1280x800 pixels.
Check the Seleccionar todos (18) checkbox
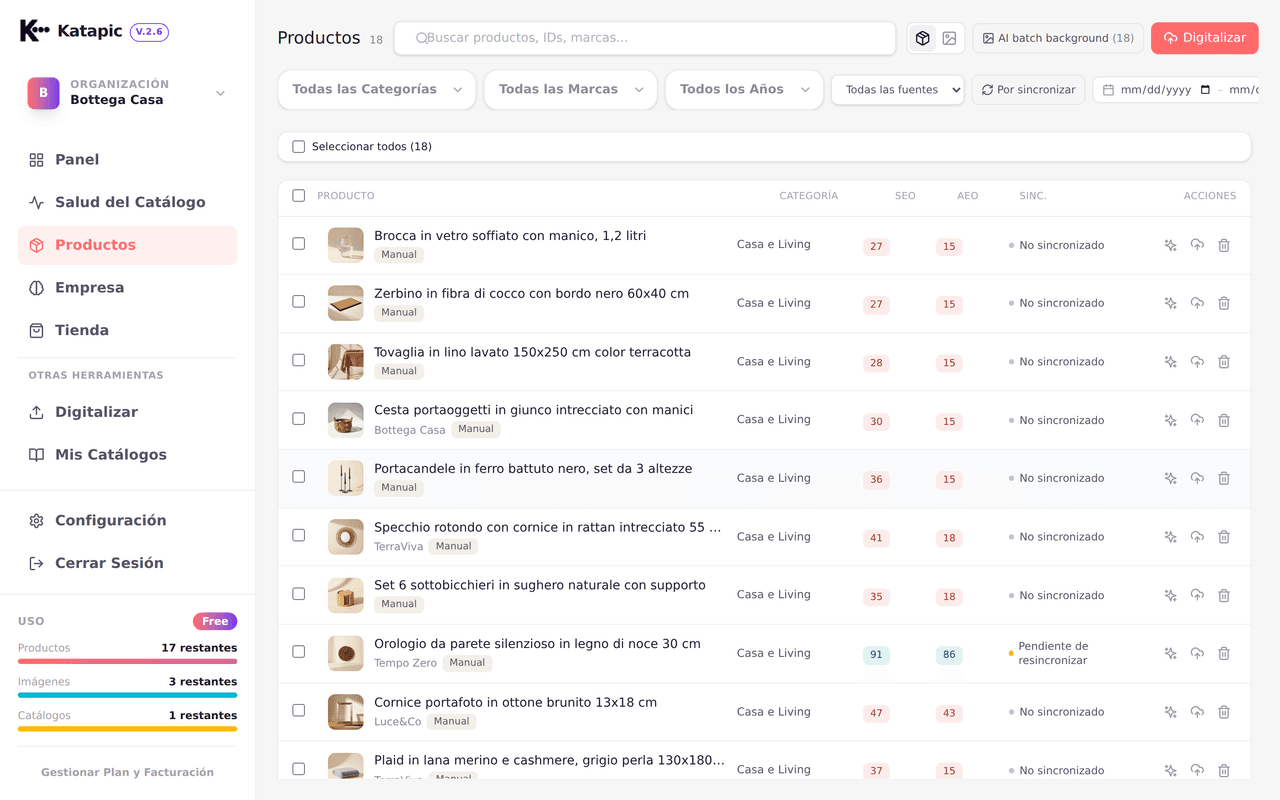tap(298, 147)
